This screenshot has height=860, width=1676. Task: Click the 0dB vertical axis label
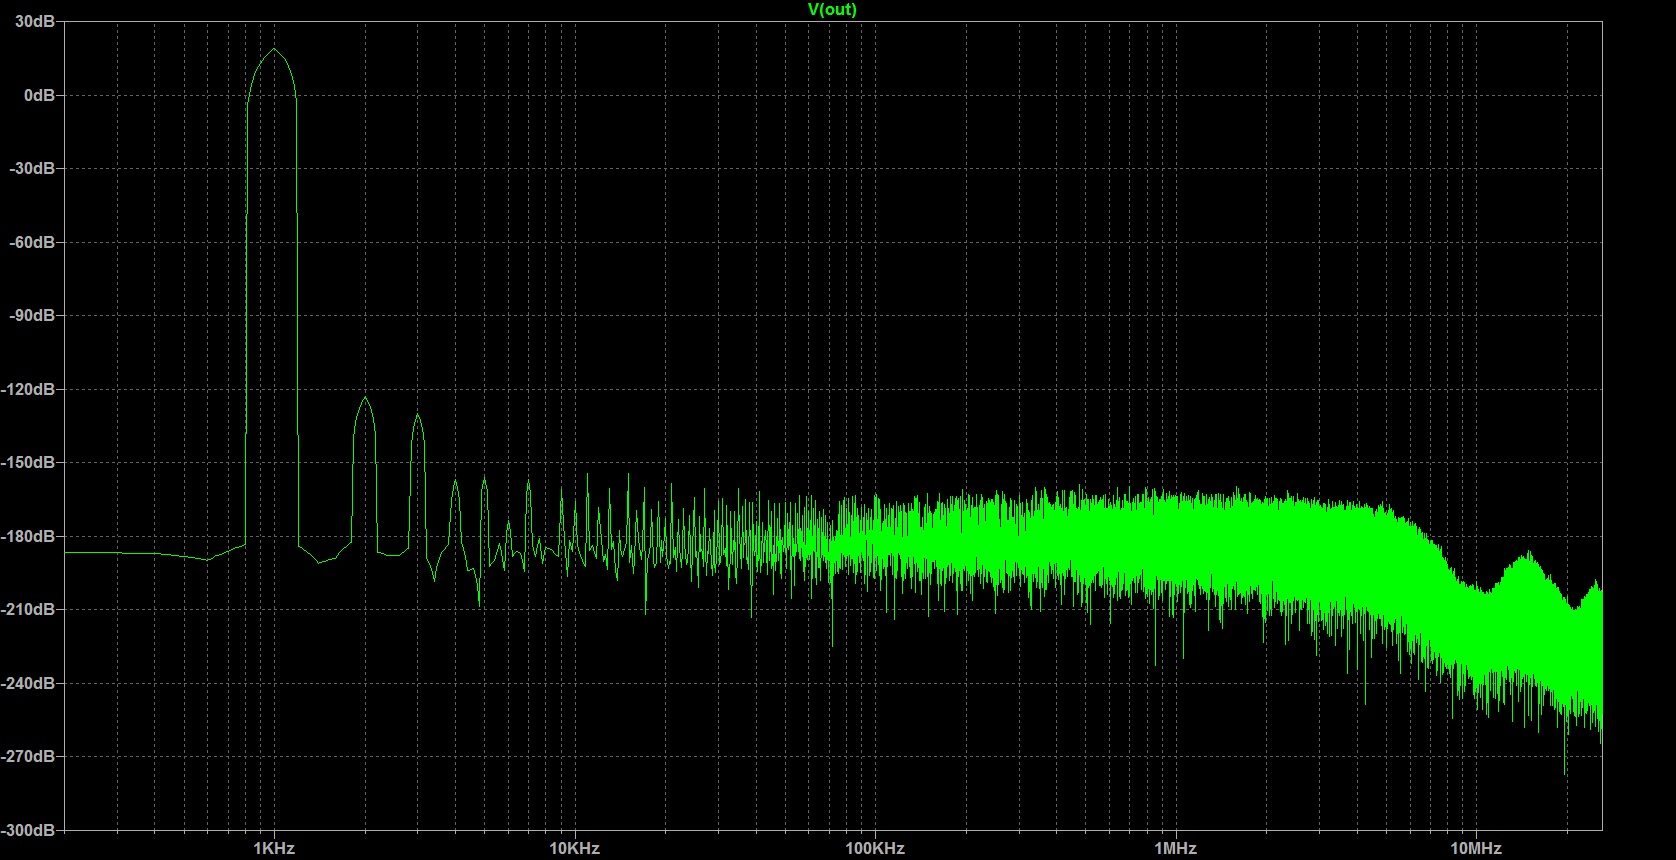pos(40,95)
